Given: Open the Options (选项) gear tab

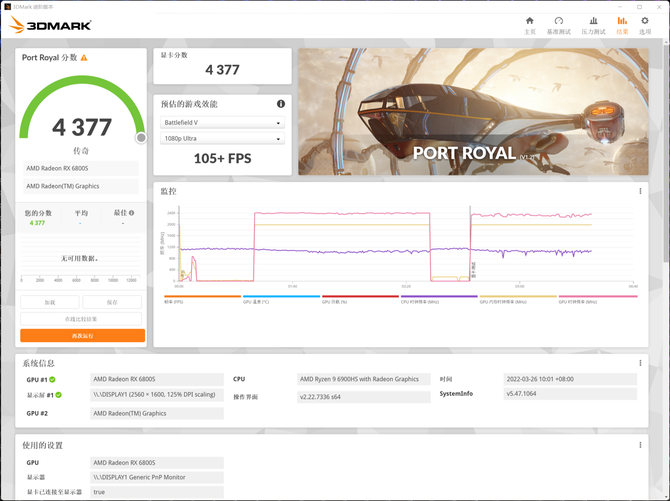Looking at the screenshot, I should pos(645,25).
